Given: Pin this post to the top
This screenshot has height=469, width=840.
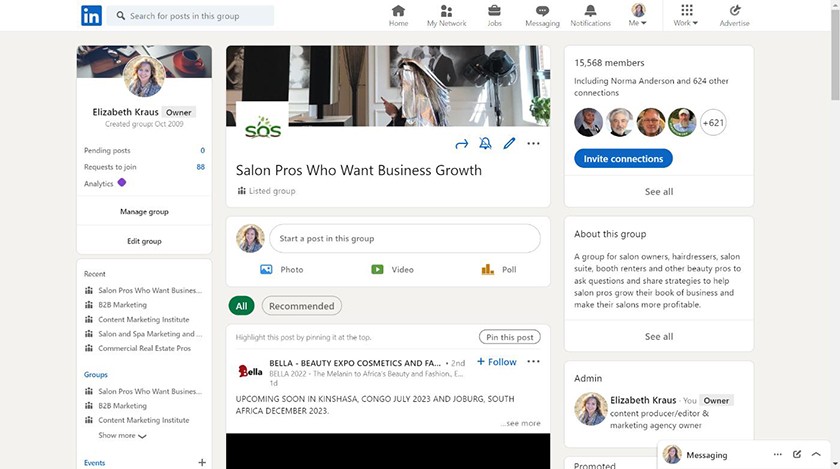Looking at the screenshot, I should 509,337.
